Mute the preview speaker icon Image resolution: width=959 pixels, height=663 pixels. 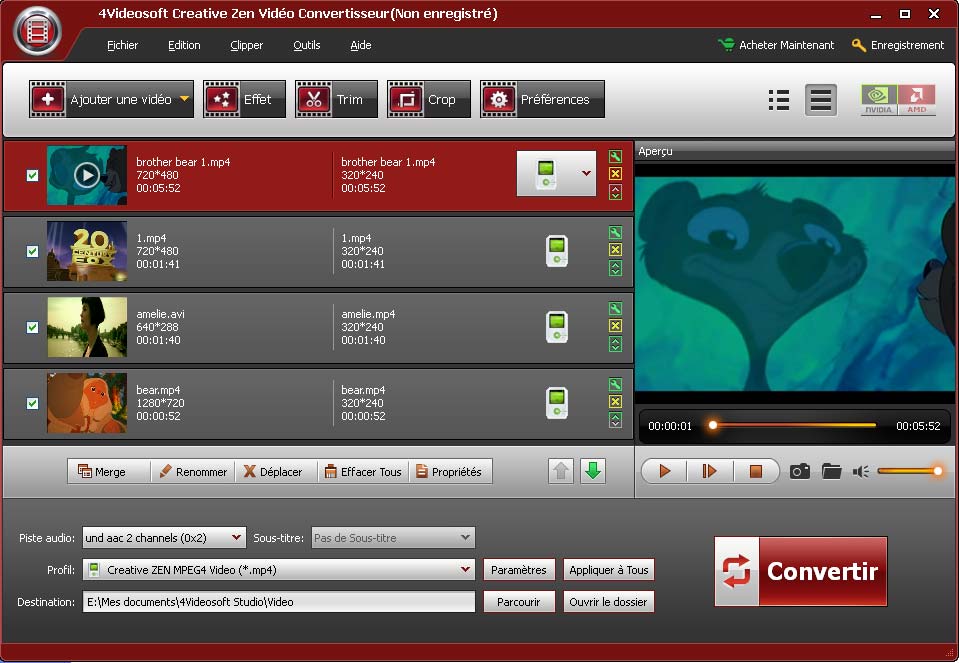coord(860,471)
